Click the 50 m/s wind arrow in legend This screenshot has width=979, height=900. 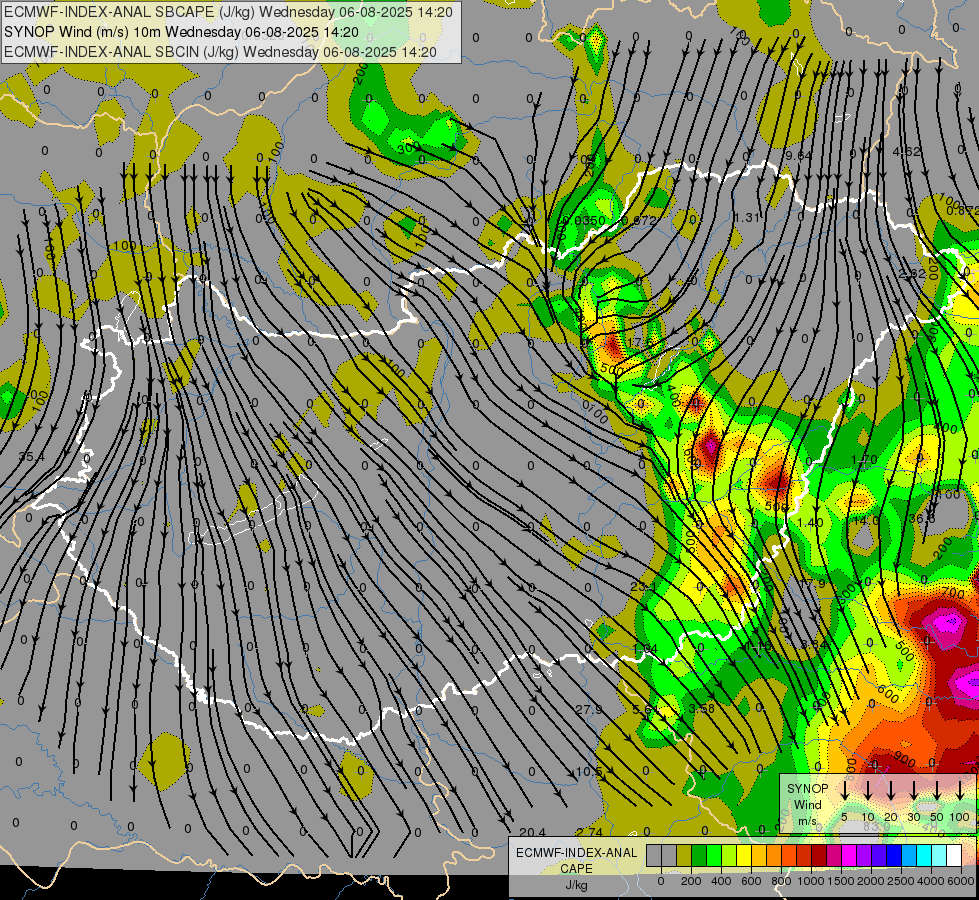point(937,790)
